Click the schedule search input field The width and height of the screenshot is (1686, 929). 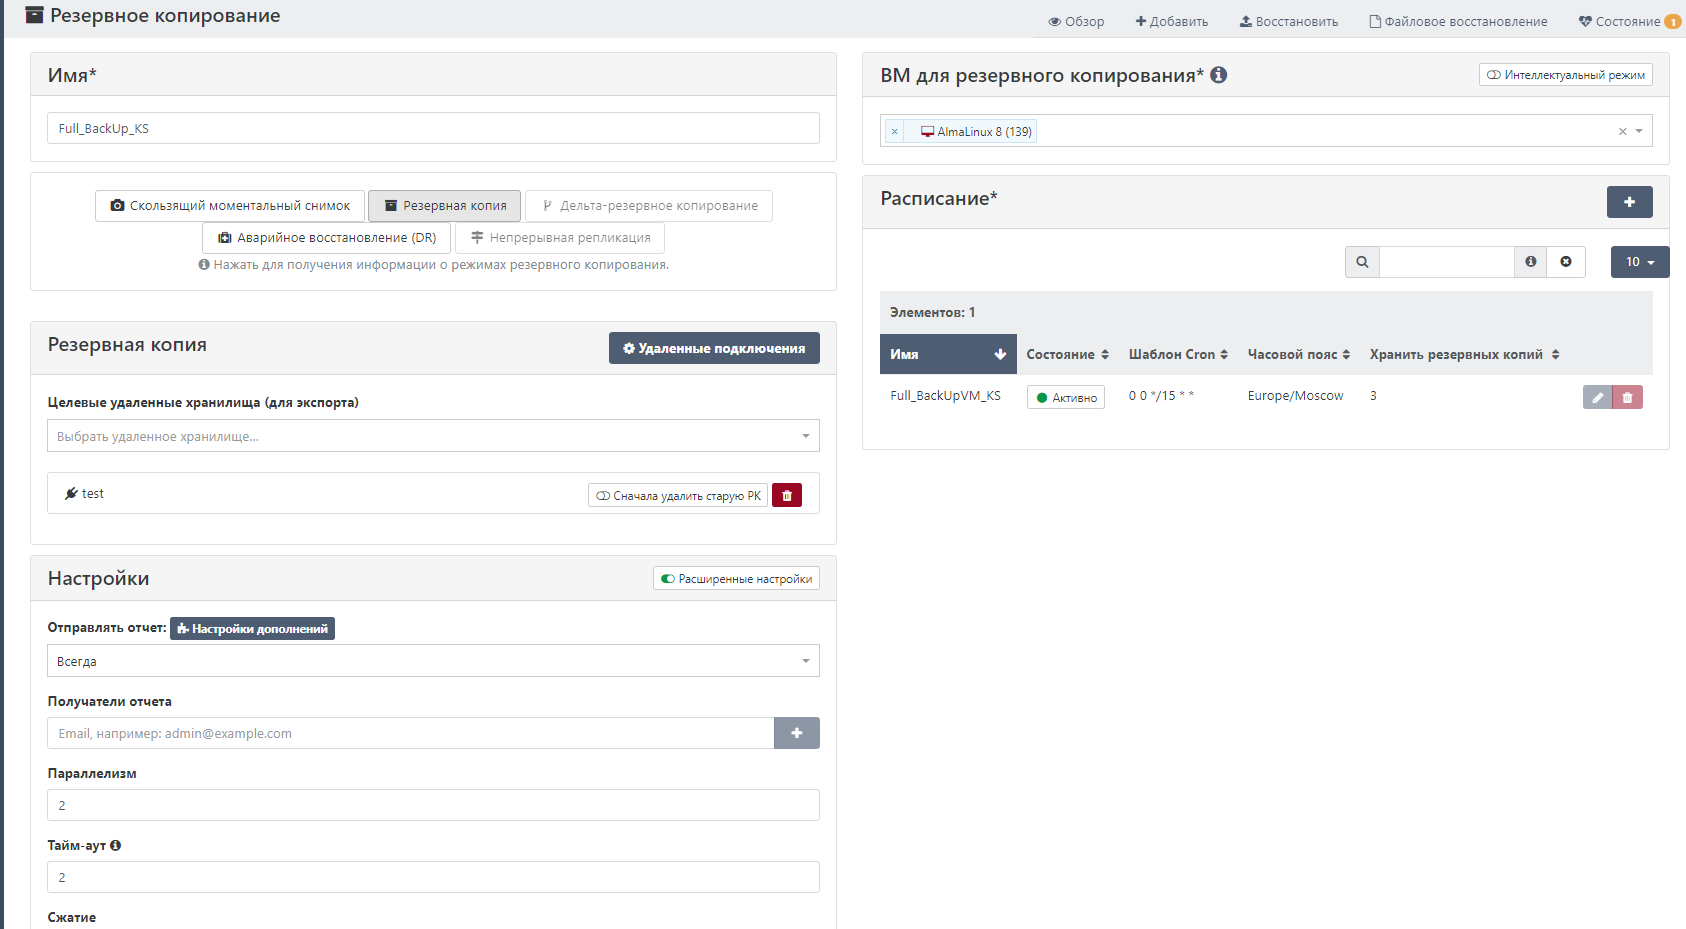pos(1446,262)
